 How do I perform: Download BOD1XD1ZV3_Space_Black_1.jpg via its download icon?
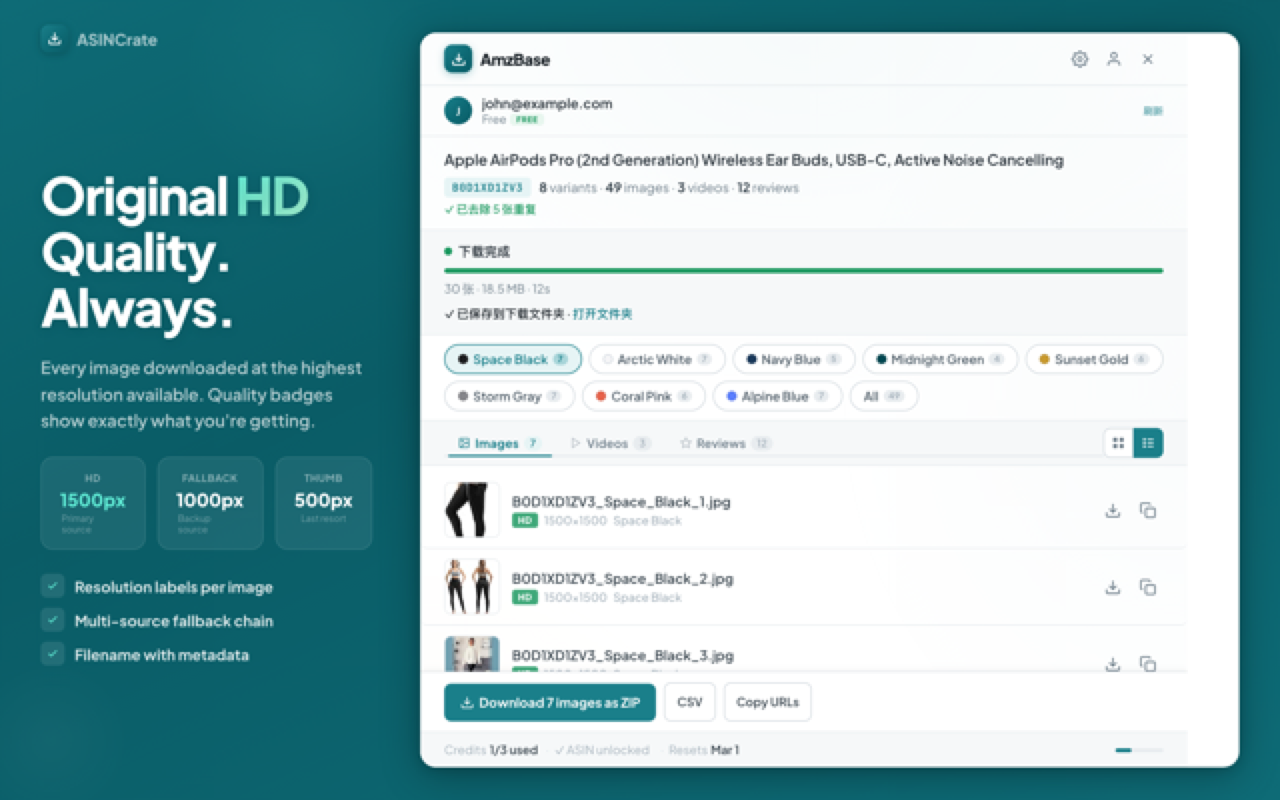[1113, 510]
